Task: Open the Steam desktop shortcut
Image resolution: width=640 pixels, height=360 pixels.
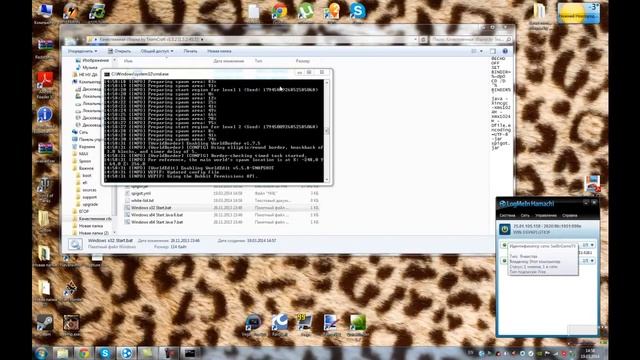Action: click(x=44, y=324)
